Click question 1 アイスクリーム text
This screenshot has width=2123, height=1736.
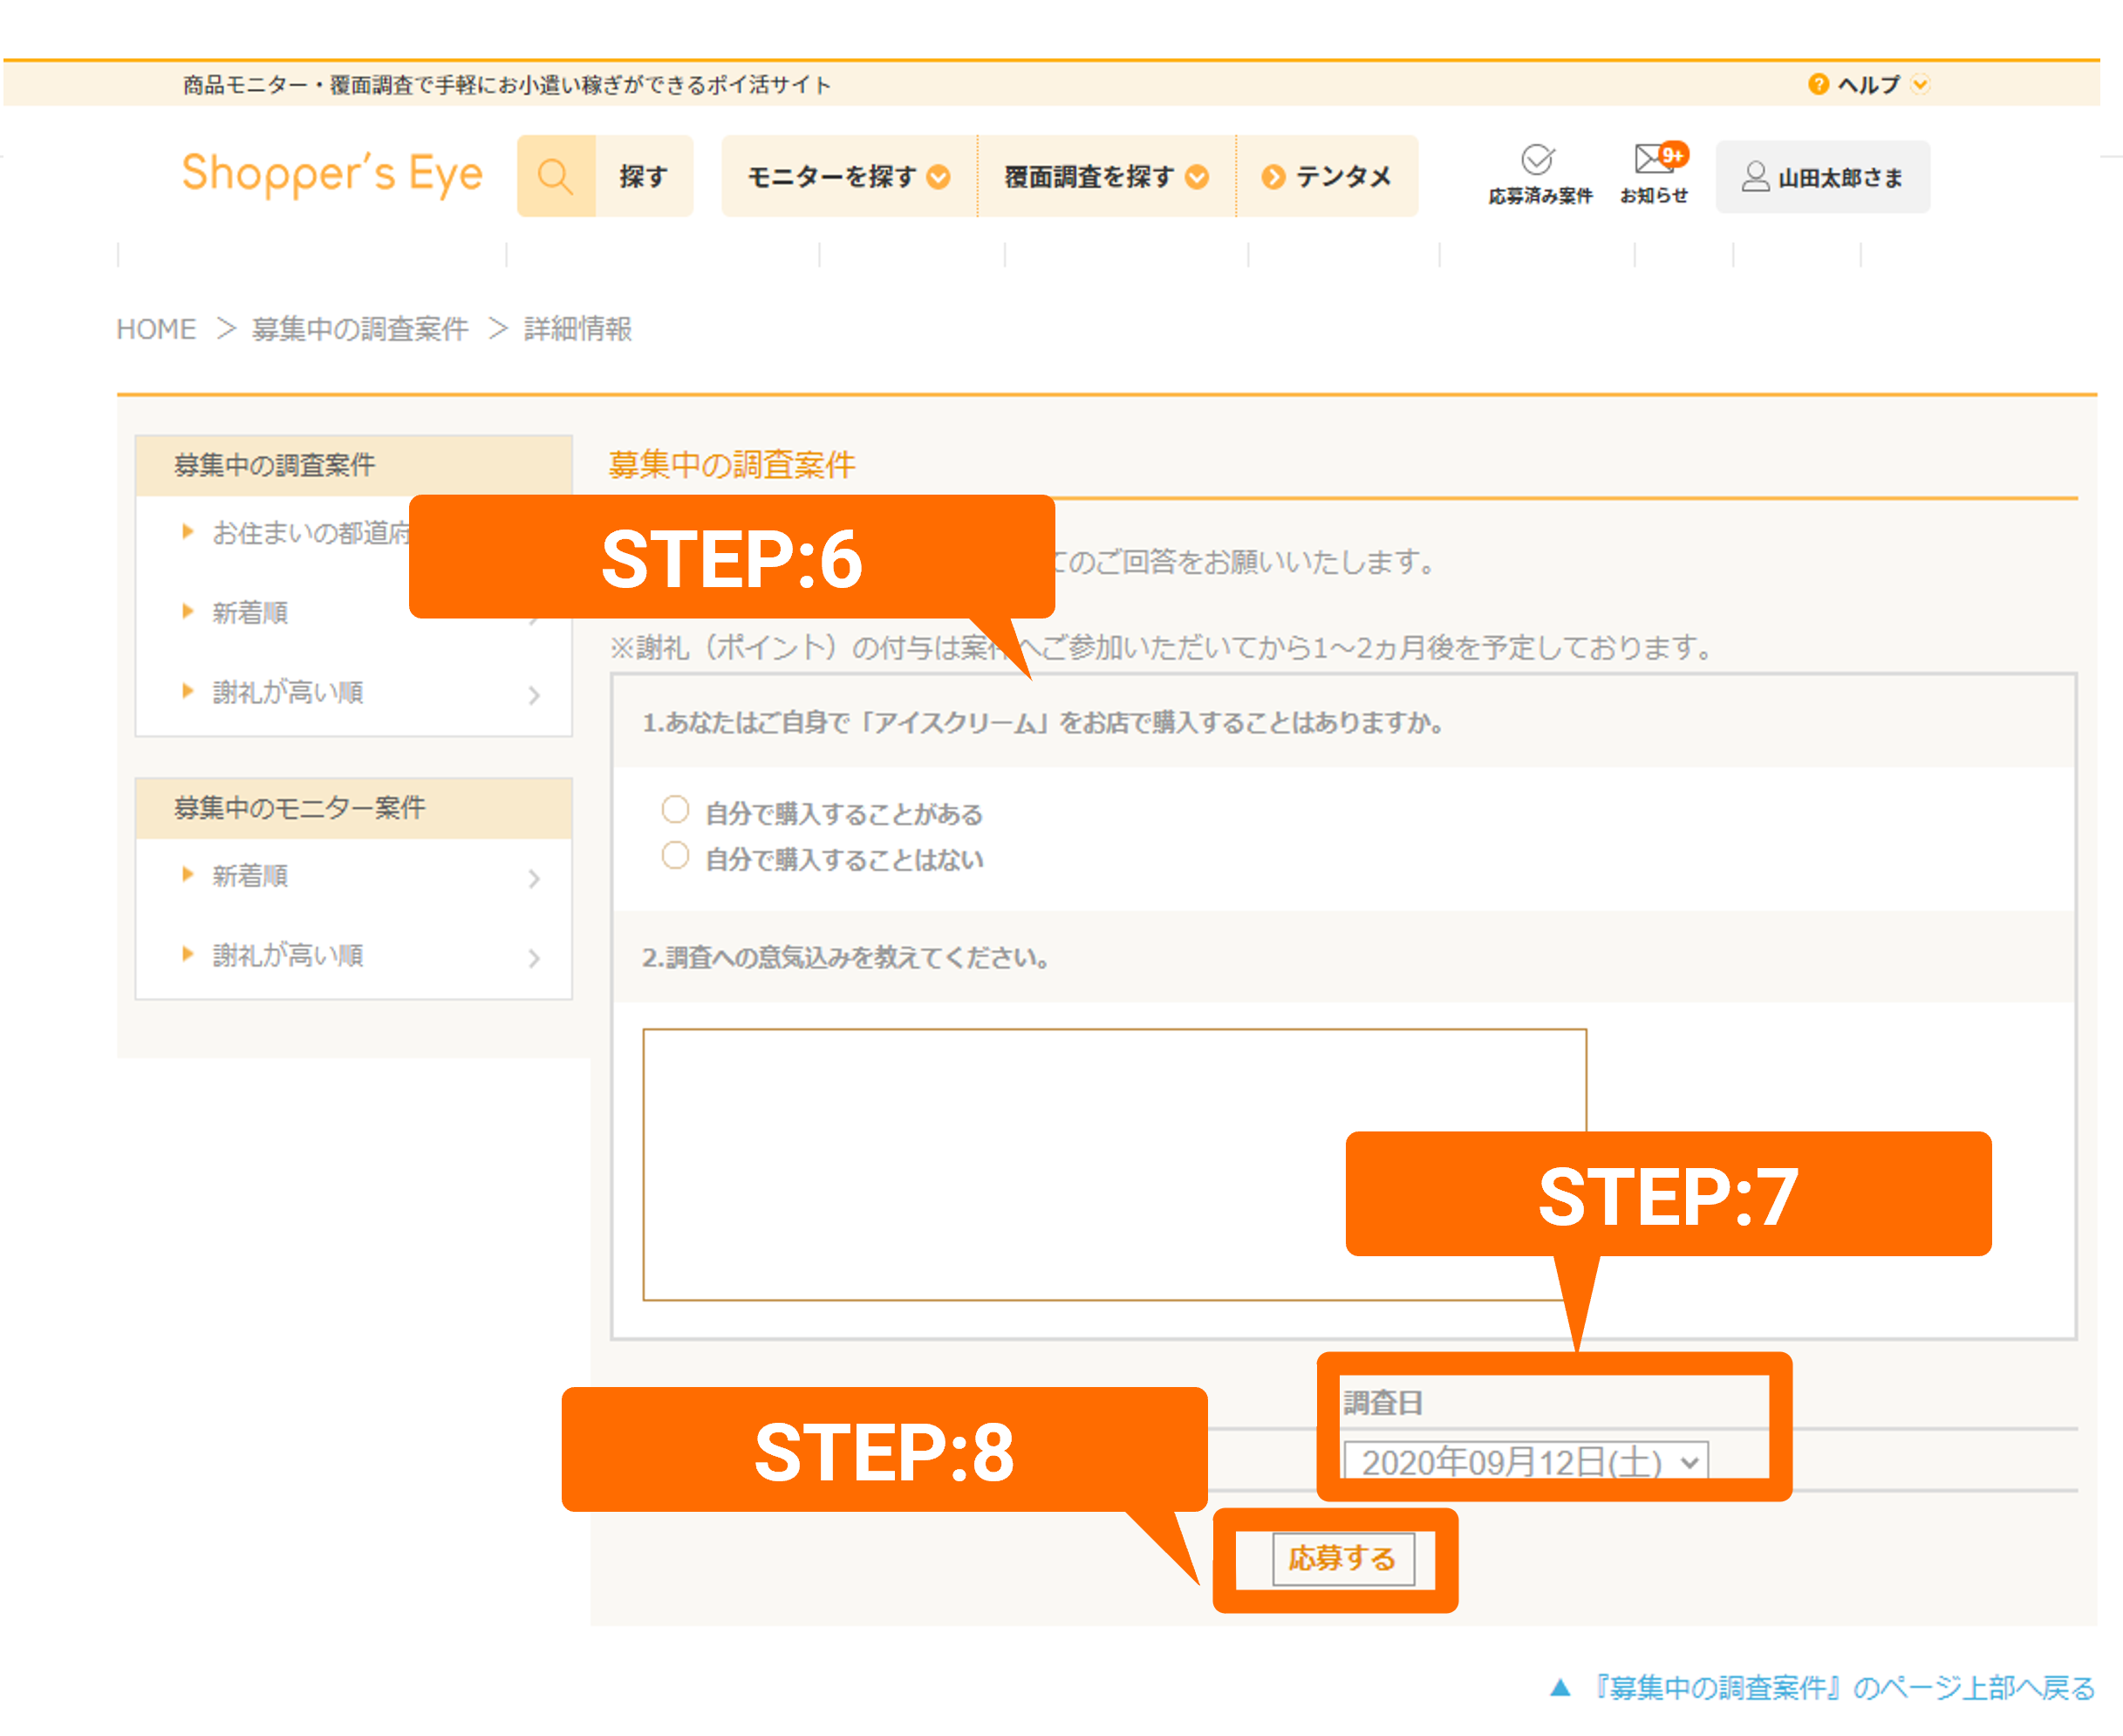coord(1044,722)
